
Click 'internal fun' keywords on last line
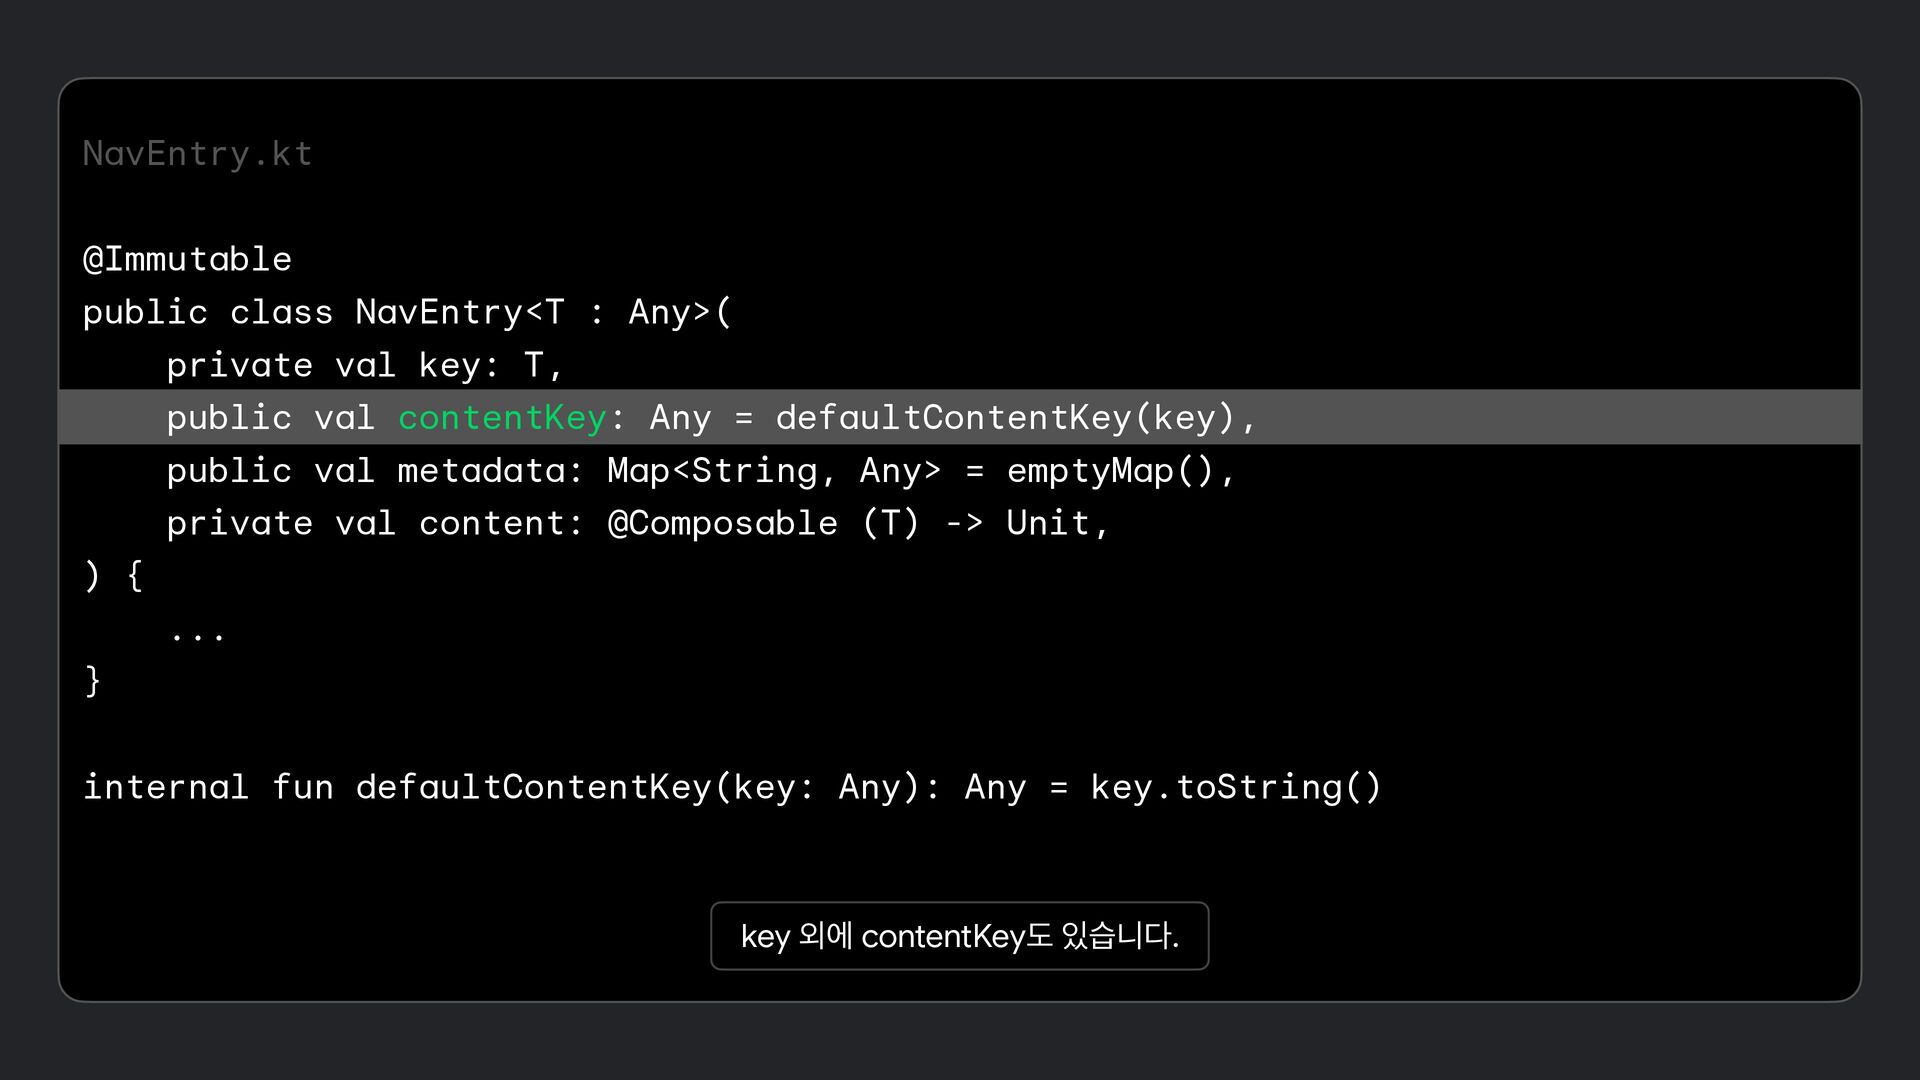pos(207,788)
